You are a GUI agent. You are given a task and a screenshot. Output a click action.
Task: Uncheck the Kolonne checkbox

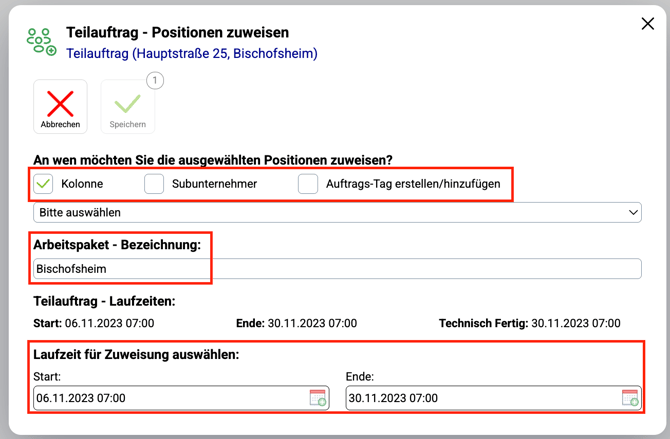[43, 184]
